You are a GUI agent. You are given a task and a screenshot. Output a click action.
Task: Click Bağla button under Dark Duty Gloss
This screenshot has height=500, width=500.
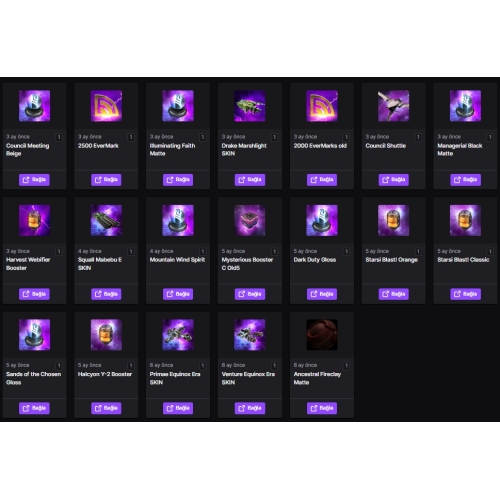tap(322, 294)
